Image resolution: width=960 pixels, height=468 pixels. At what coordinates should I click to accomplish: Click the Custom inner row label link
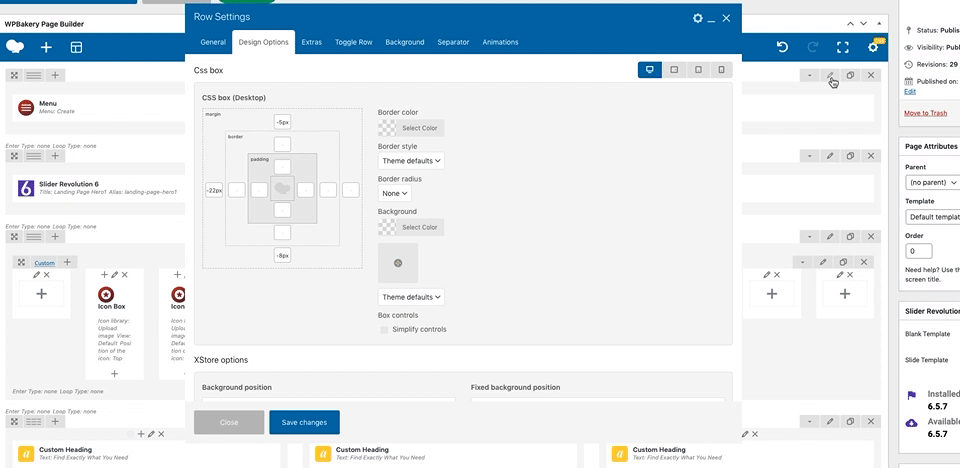pyautogui.click(x=44, y=263)
